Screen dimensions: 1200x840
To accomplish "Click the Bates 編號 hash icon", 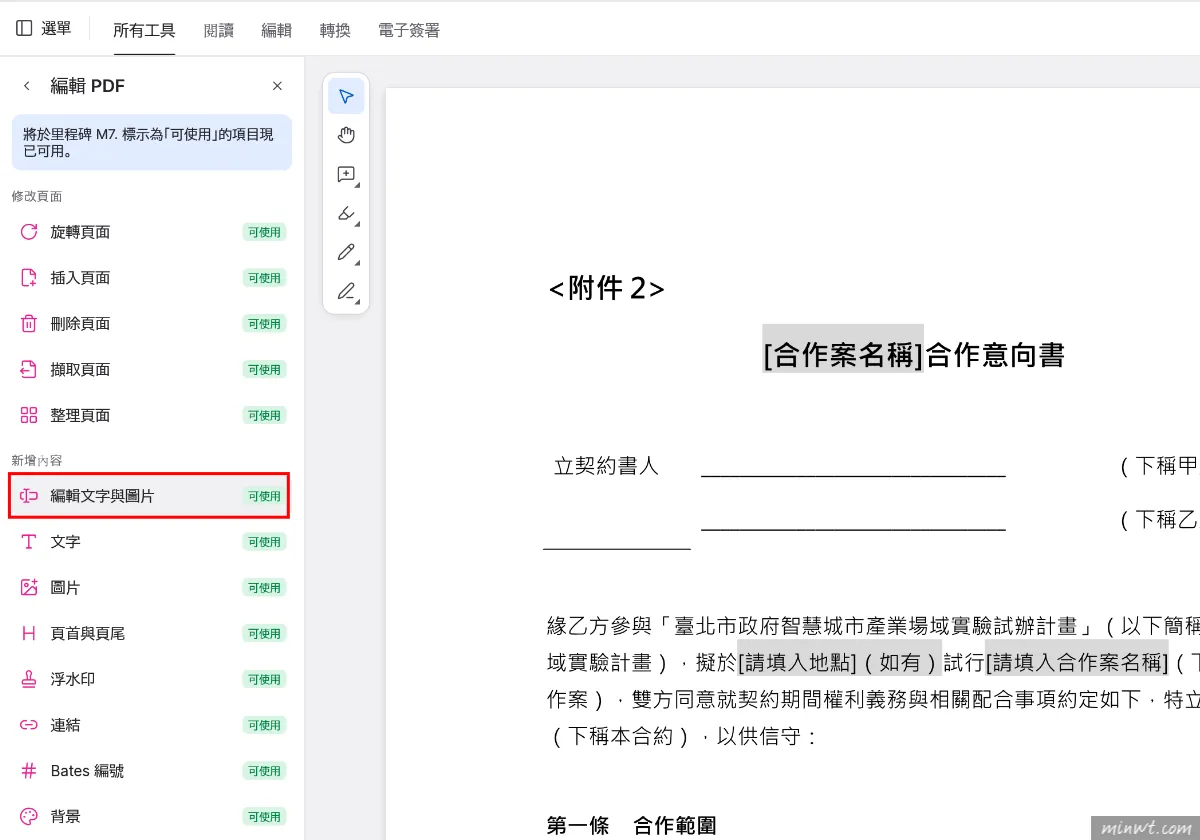I will click(x=29, y=771).
